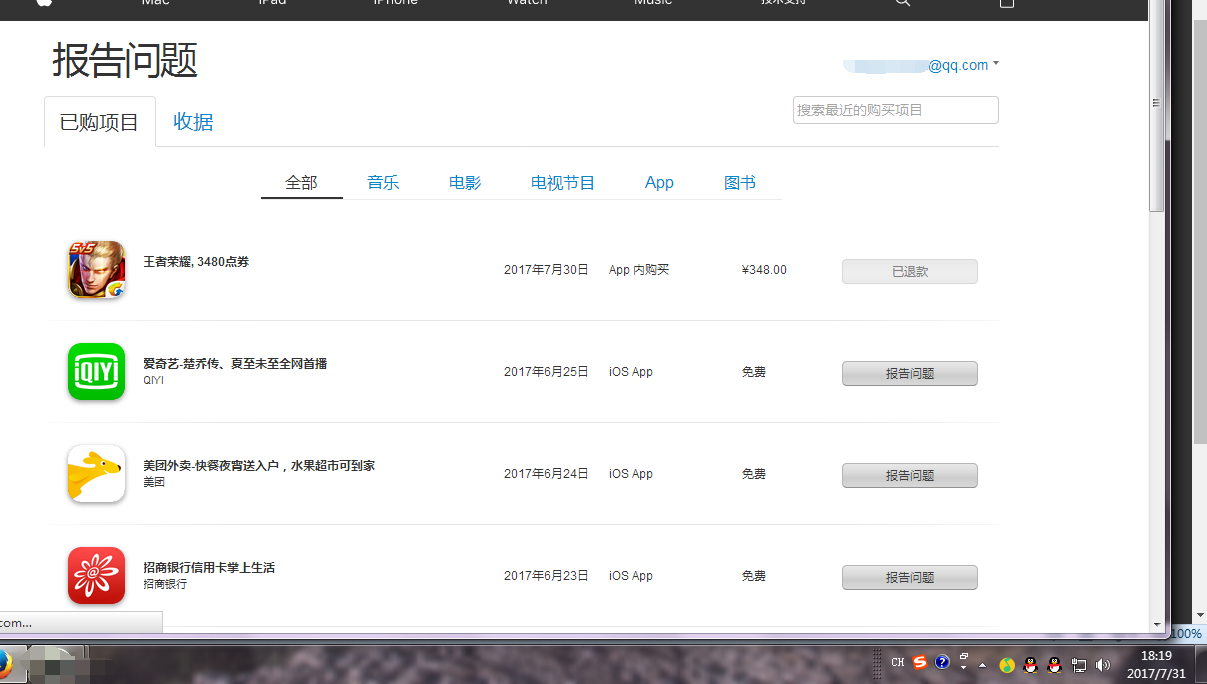
Task: Click the Sogou input method tray icon
Action: (919, 663)
